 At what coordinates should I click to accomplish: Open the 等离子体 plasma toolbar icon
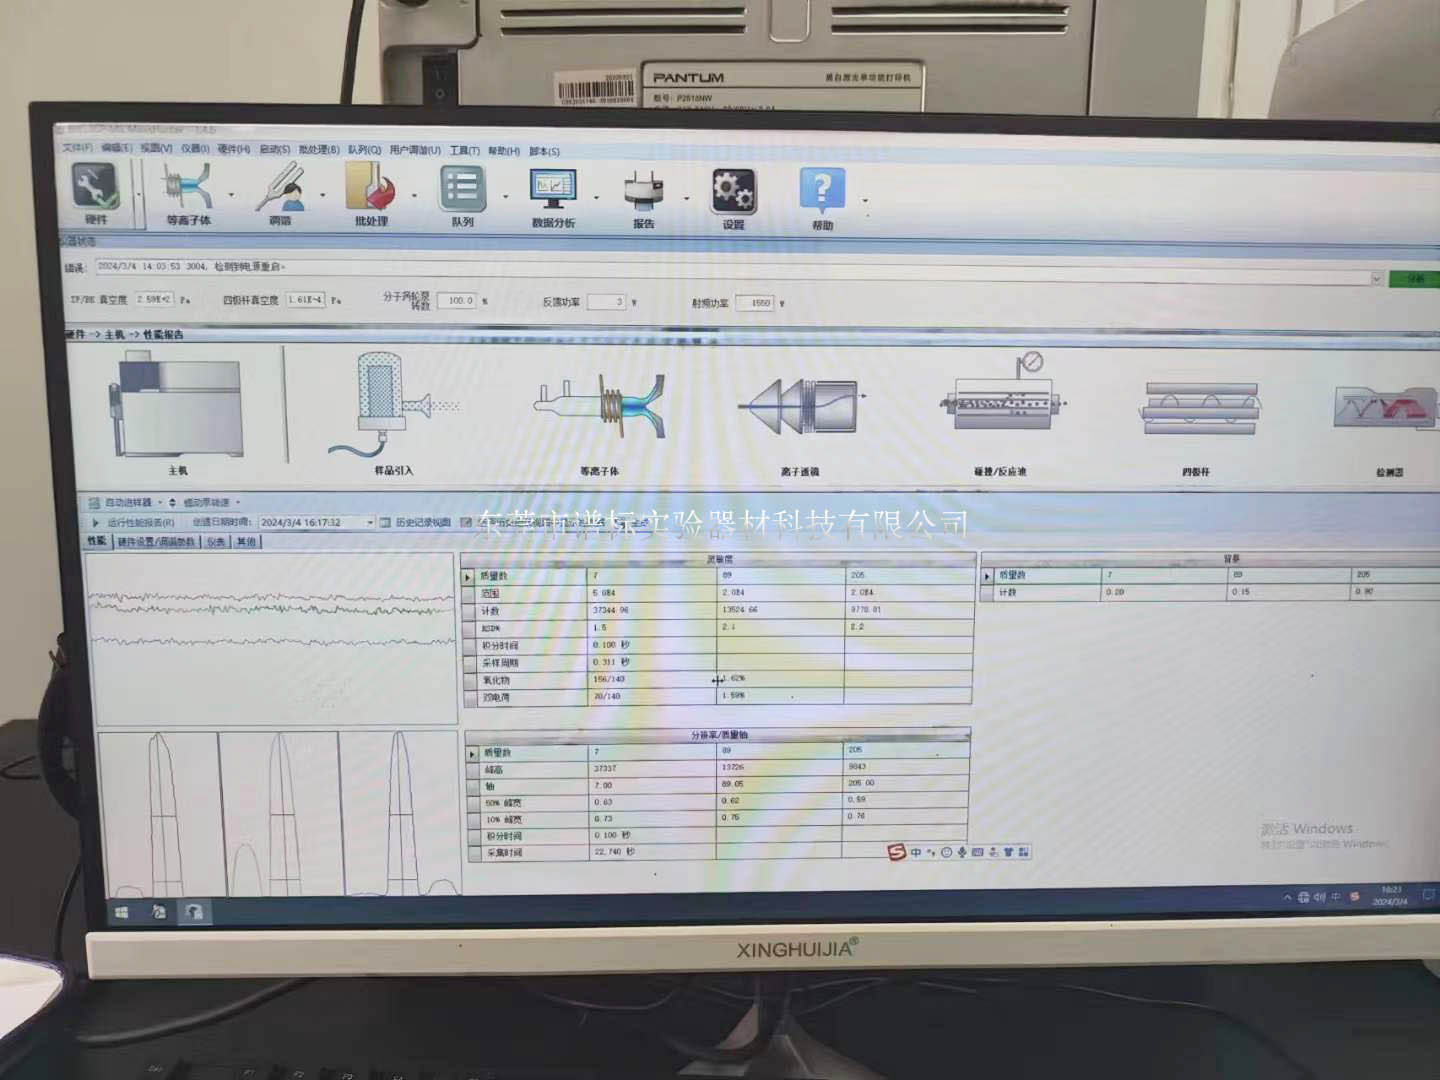pos(188,191)
